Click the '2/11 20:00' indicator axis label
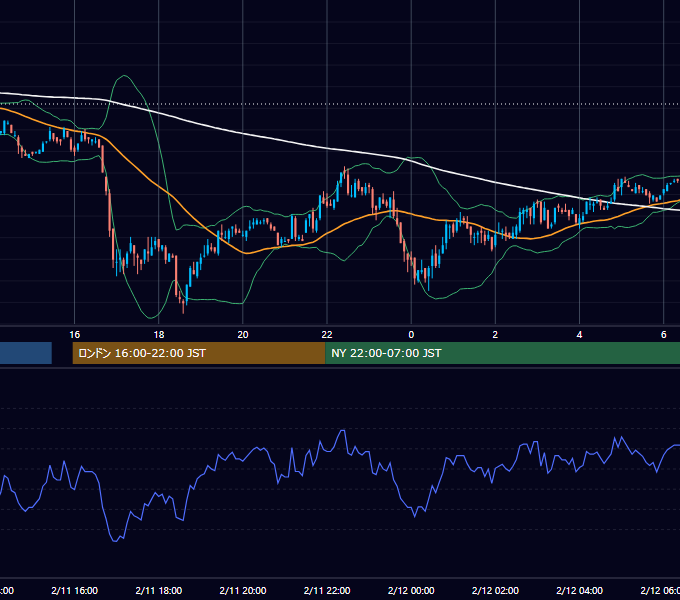Viewport: 680px width, 600px height. 243,590
